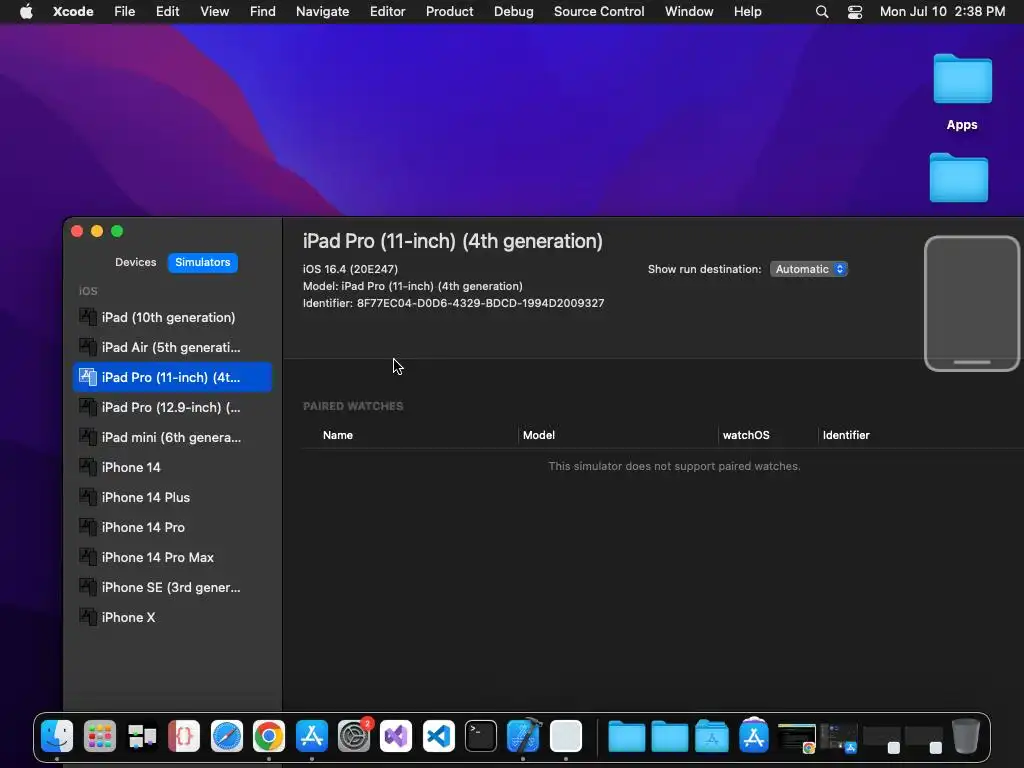Open the Apple menu
Screen dimensions: 1024x768
[26, 11]
